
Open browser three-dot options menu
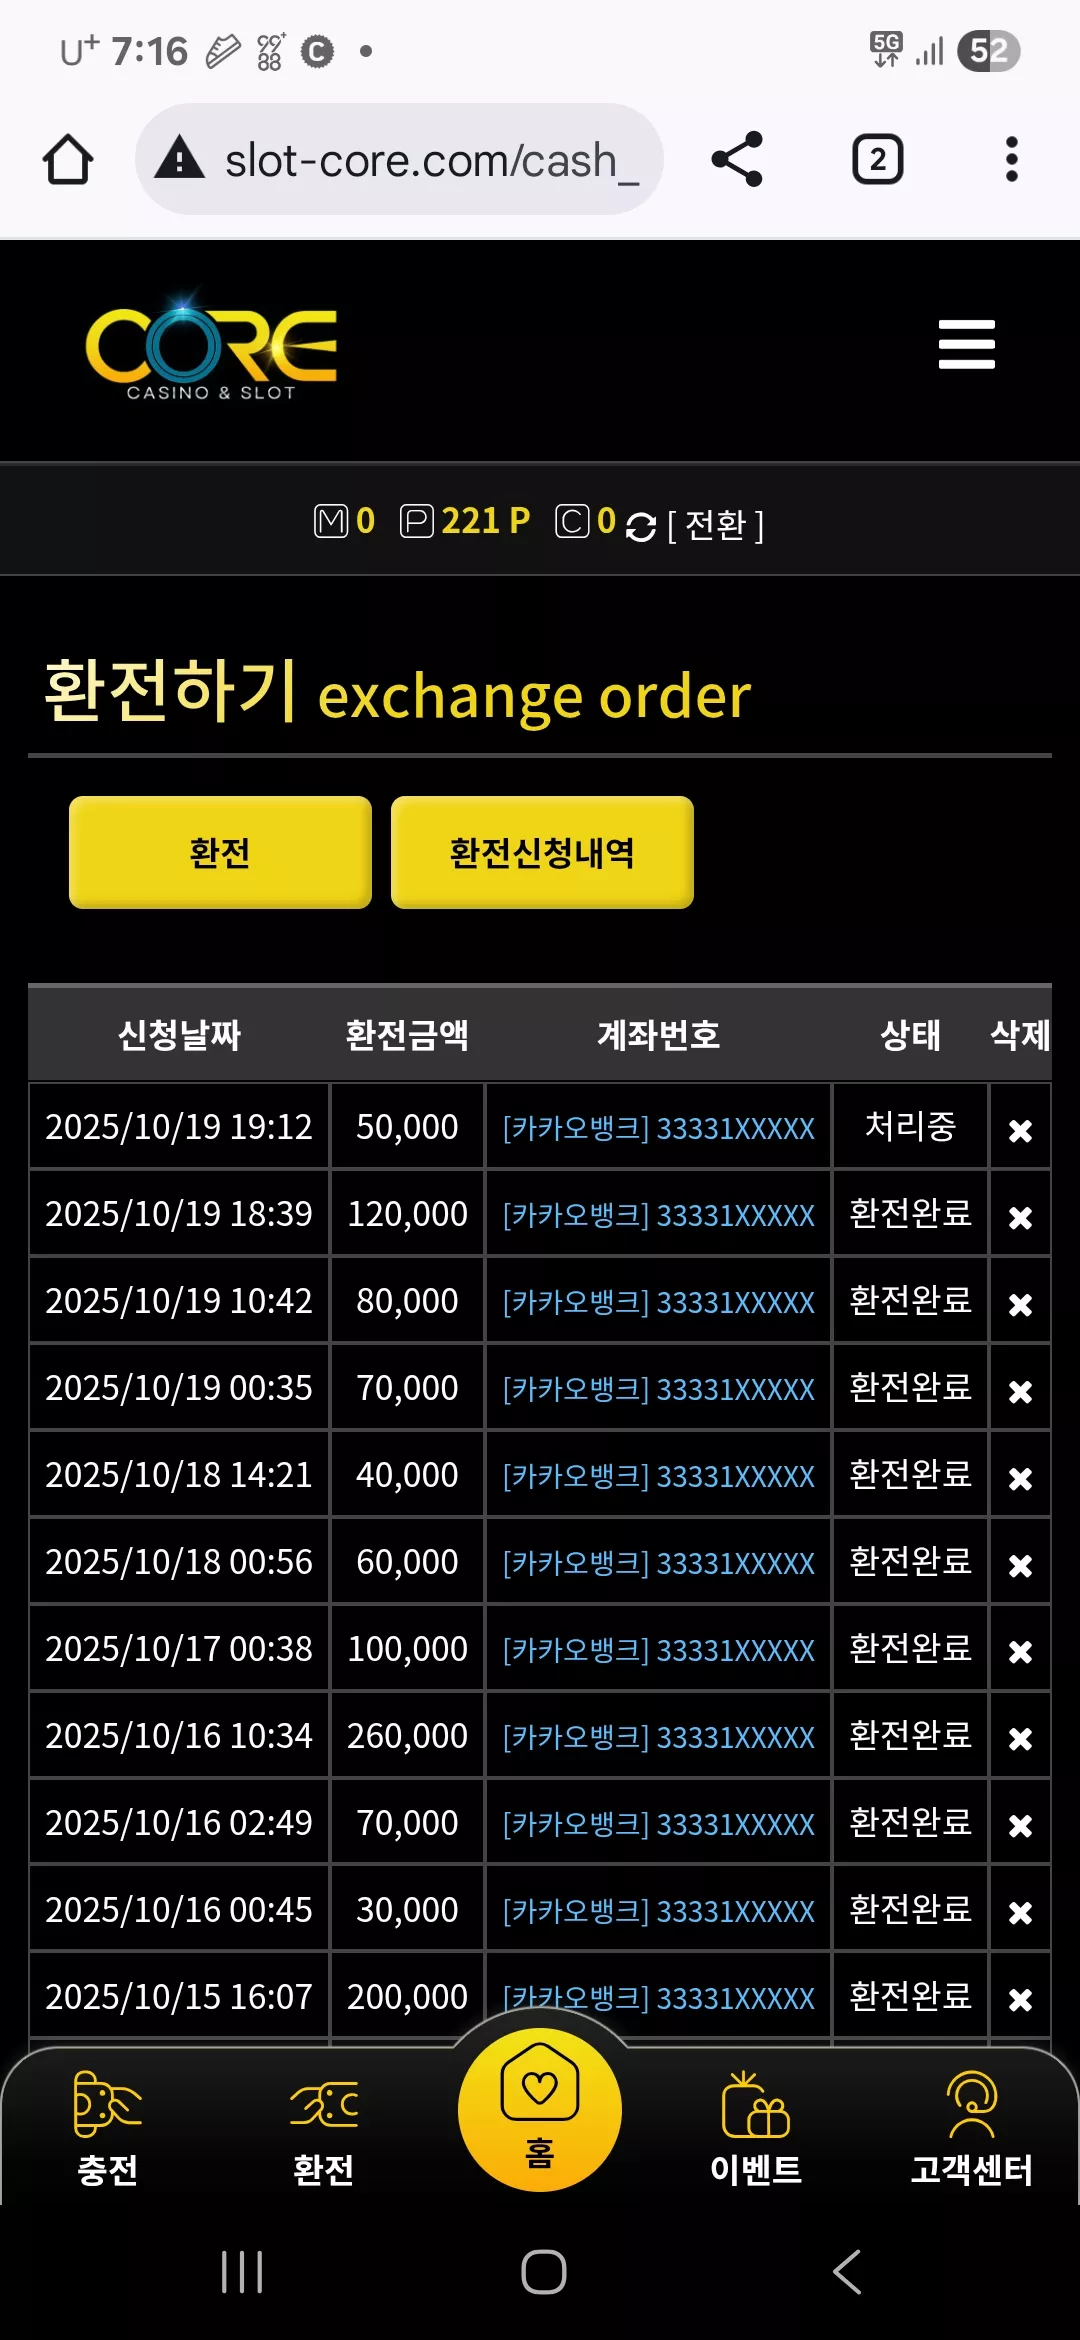(x=1012, y=159)
